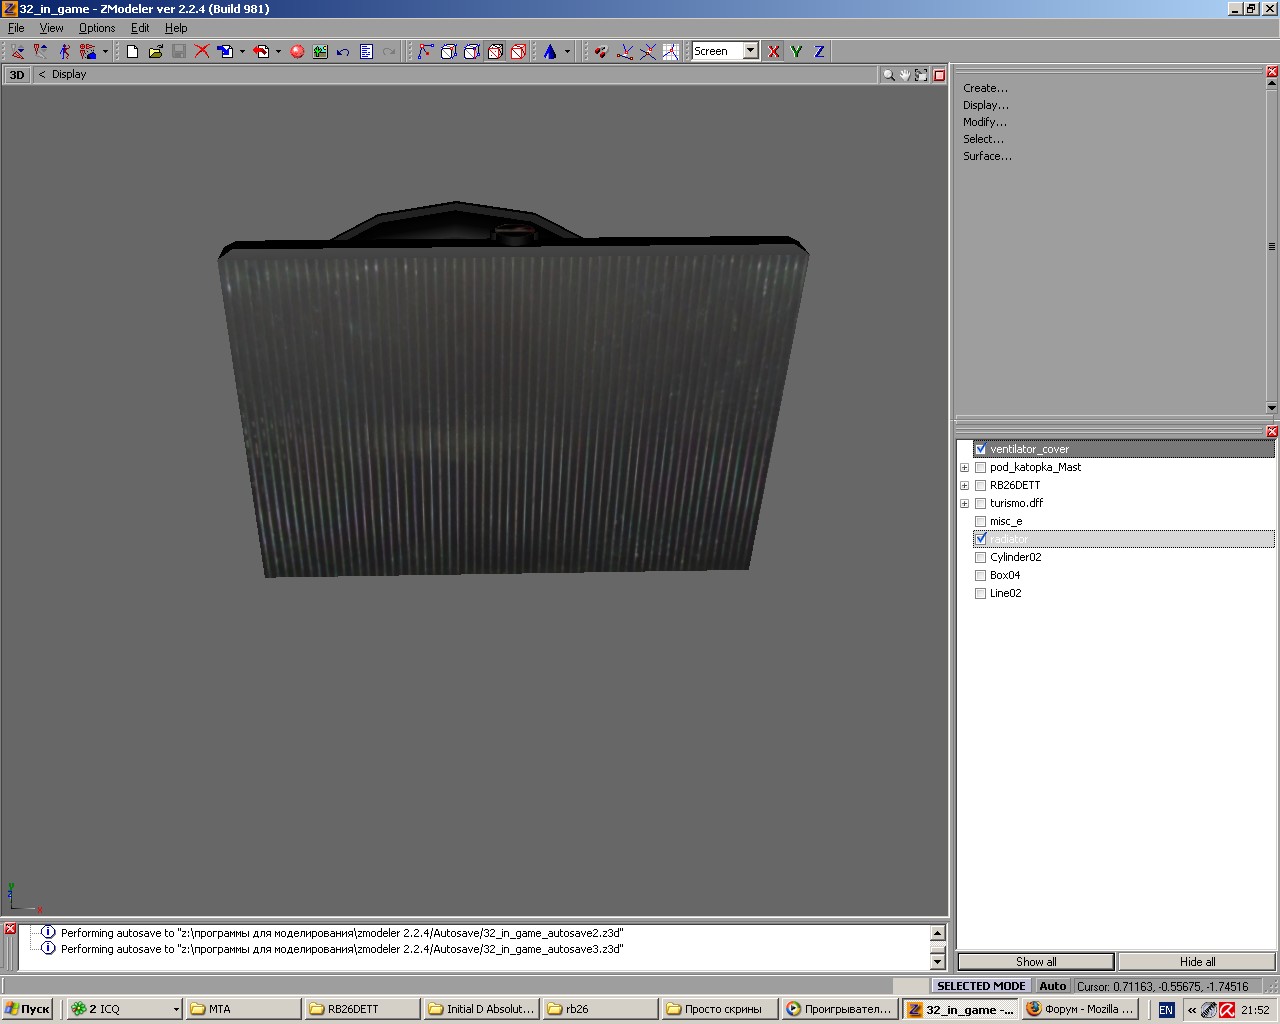Toggle the X axis constraint

[773, 51]
